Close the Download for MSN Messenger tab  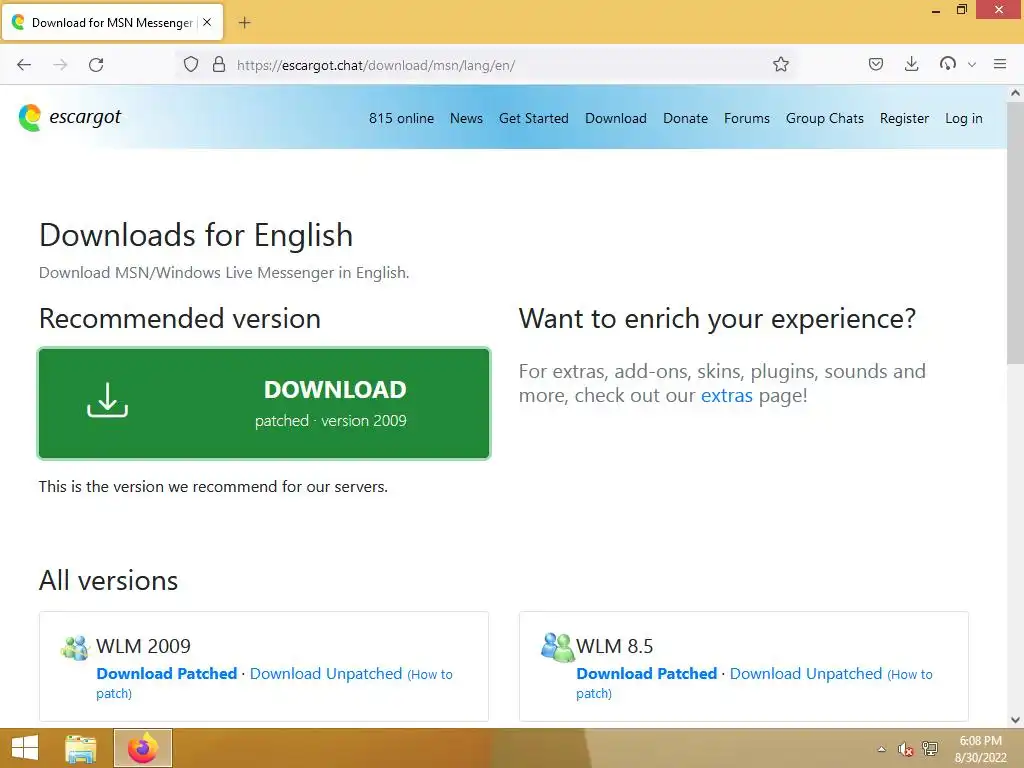(207, 22)
